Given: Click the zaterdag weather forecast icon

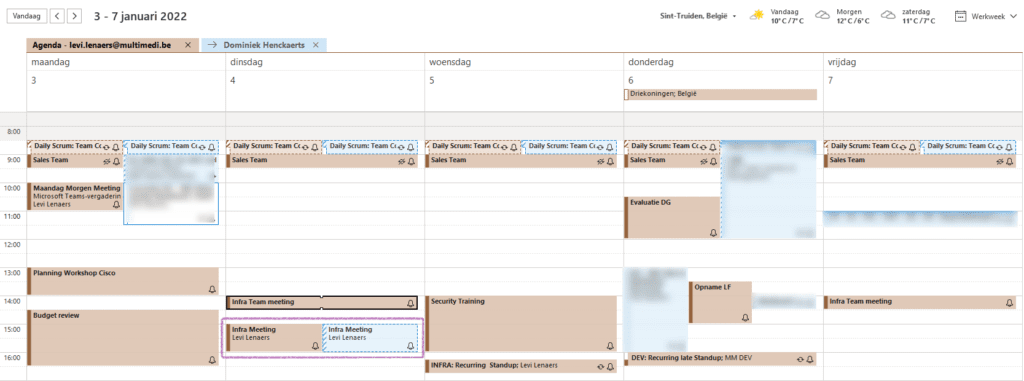Looking at the screenshot, I should 889,16.
